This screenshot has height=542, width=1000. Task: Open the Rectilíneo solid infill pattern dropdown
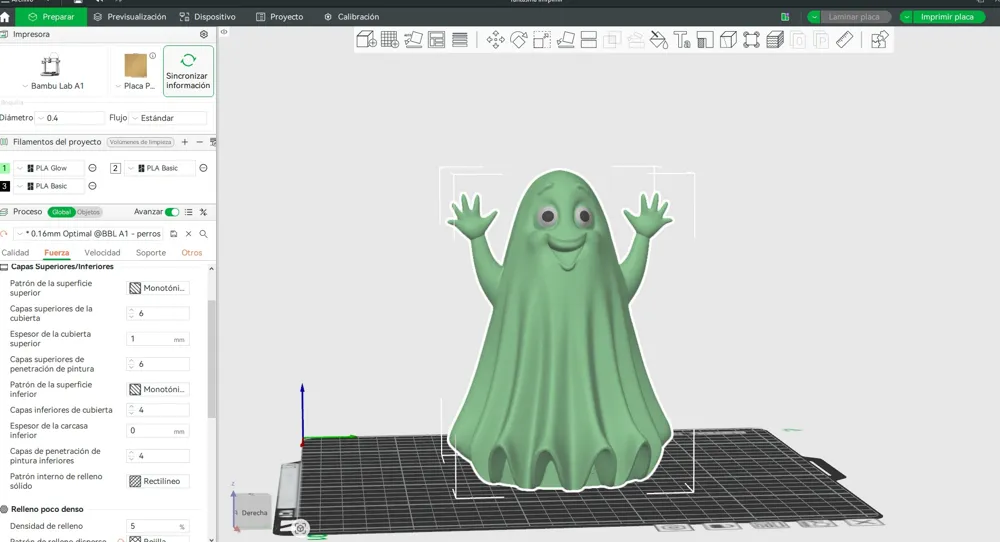(x=158, y=481)
